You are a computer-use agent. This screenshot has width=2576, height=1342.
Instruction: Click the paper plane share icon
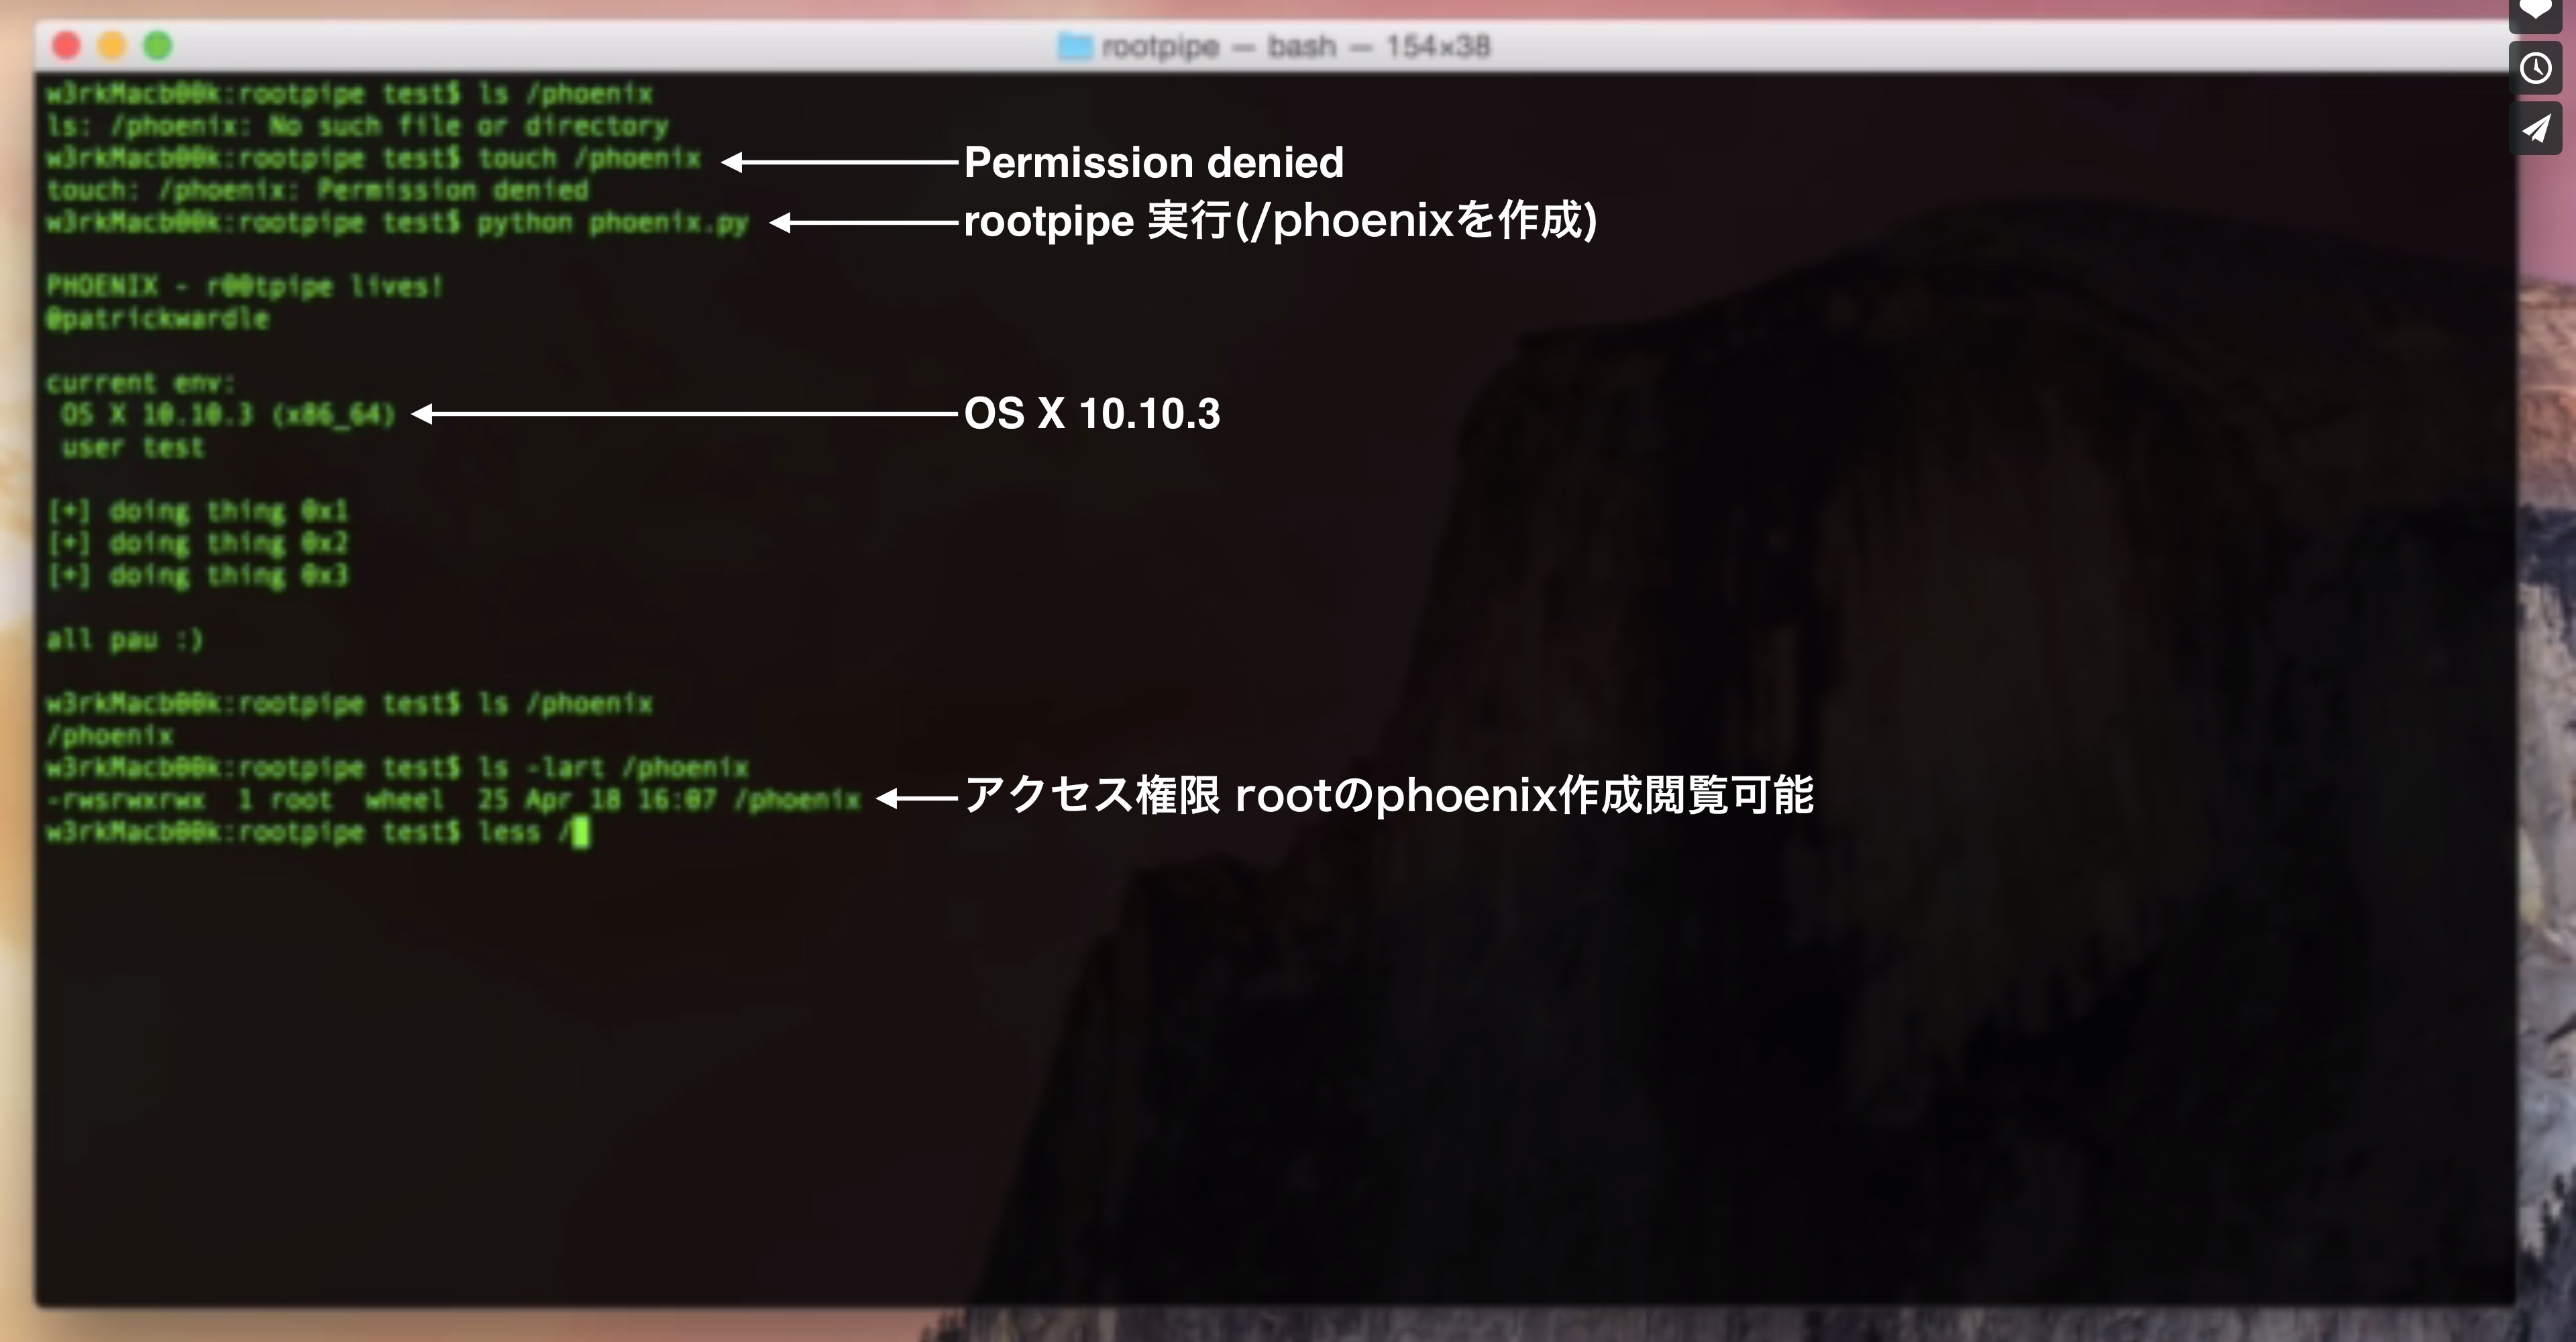tap(2535, 128)
